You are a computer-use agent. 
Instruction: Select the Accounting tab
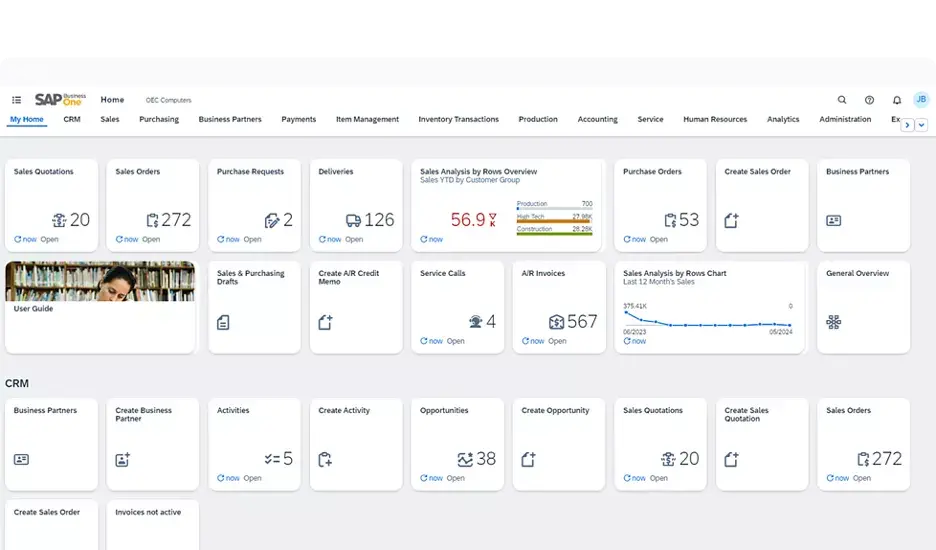tap(597, 119)
